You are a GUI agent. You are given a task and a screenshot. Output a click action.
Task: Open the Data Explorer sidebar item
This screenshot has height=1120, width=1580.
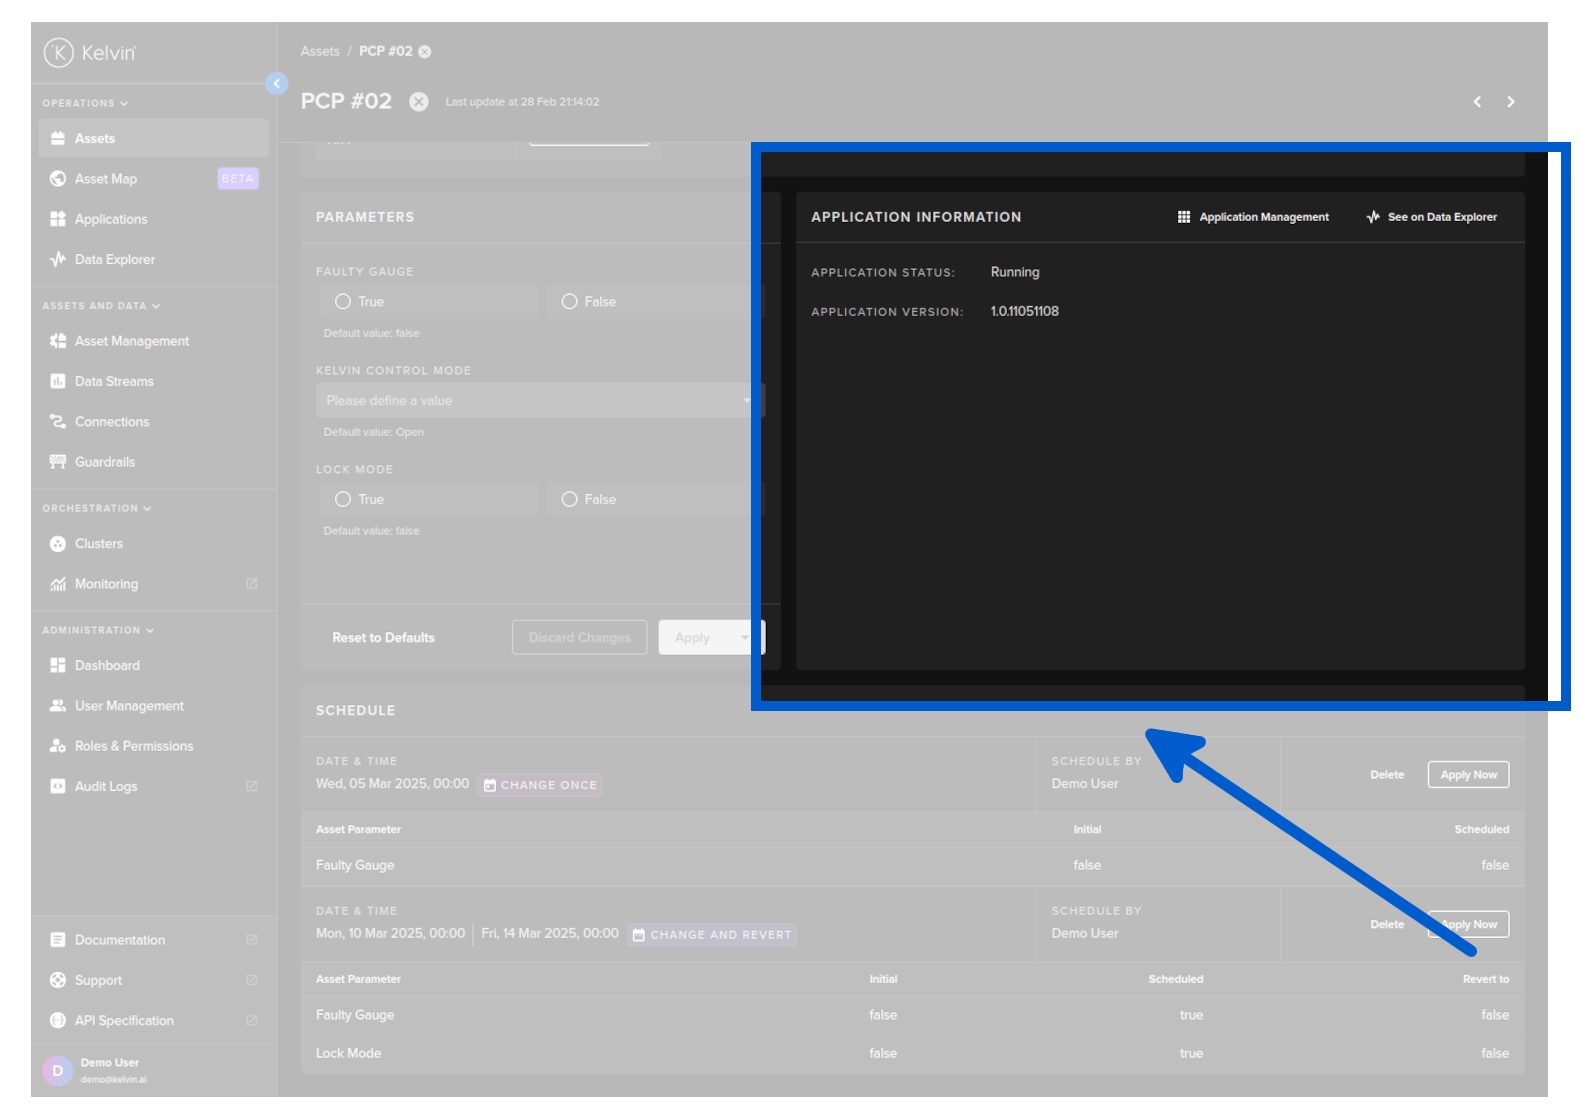114,260
